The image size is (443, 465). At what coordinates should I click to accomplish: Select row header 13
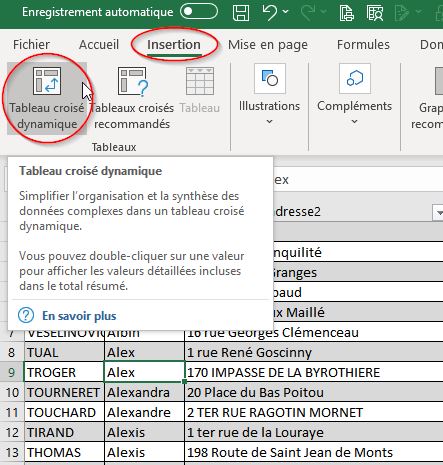12,452
